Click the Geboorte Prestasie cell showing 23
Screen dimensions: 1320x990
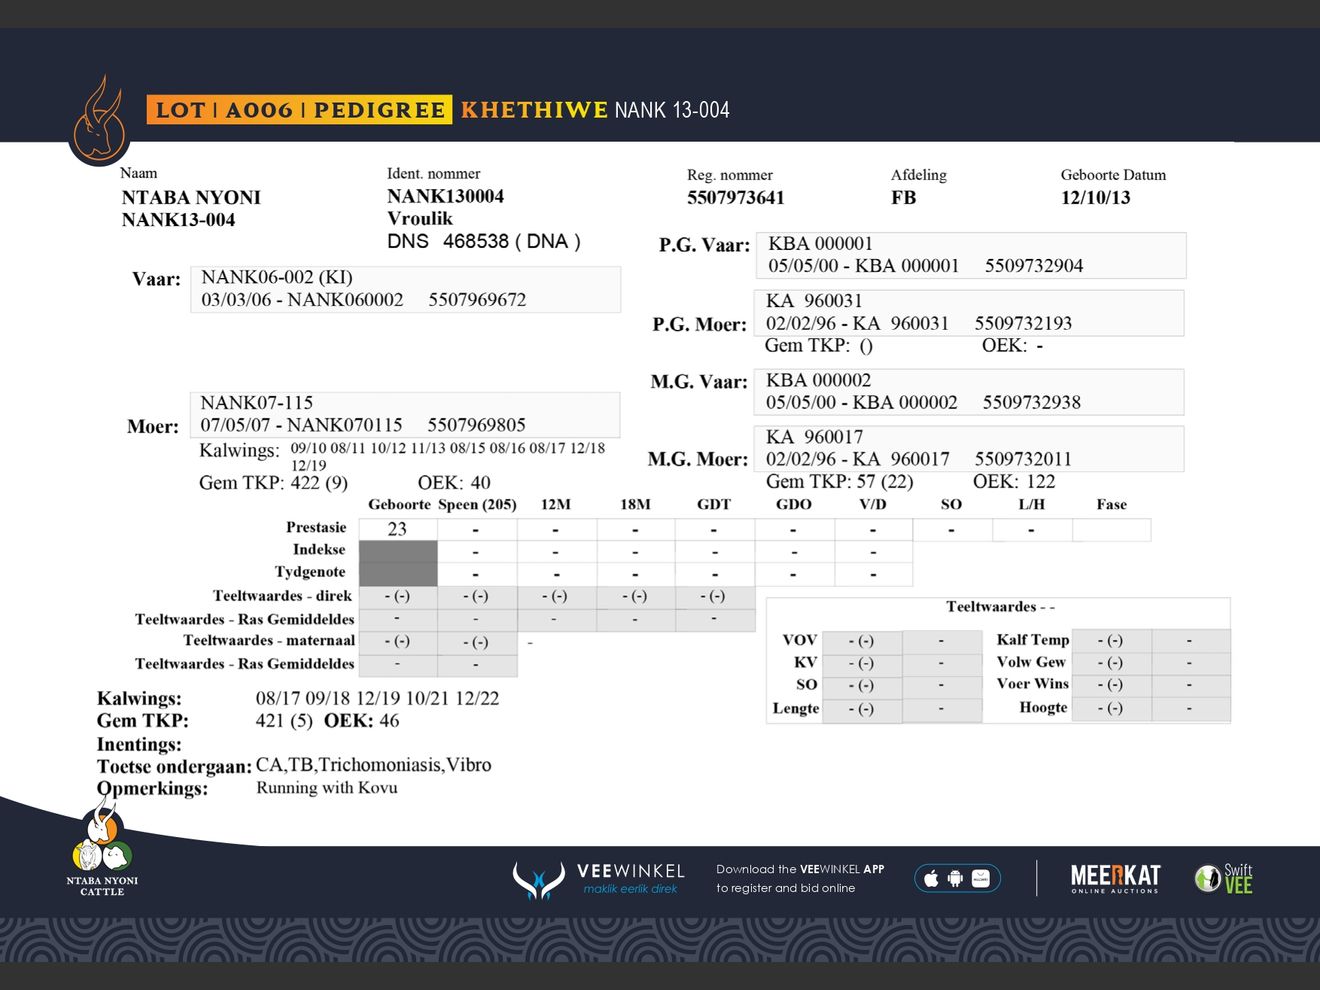[397, 529]
